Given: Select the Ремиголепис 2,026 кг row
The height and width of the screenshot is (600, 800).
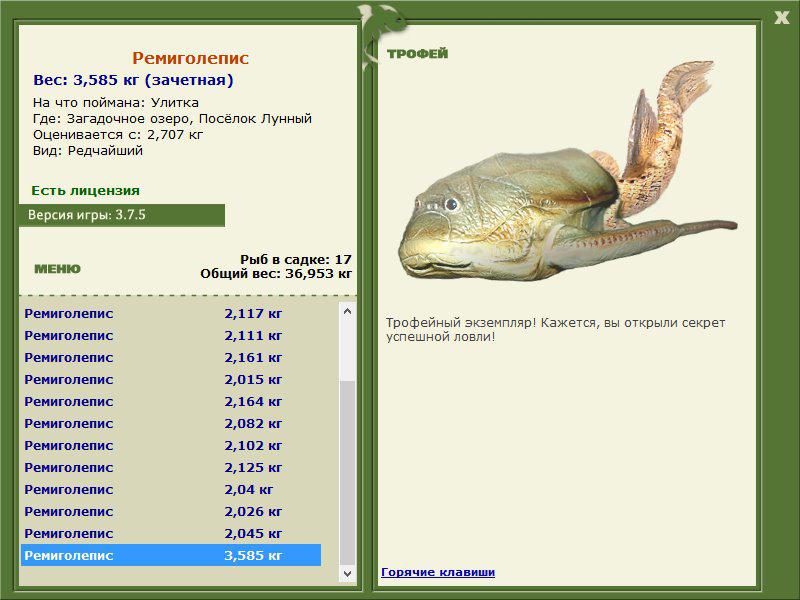Looking at the screenshot, I should click(171, 511).
